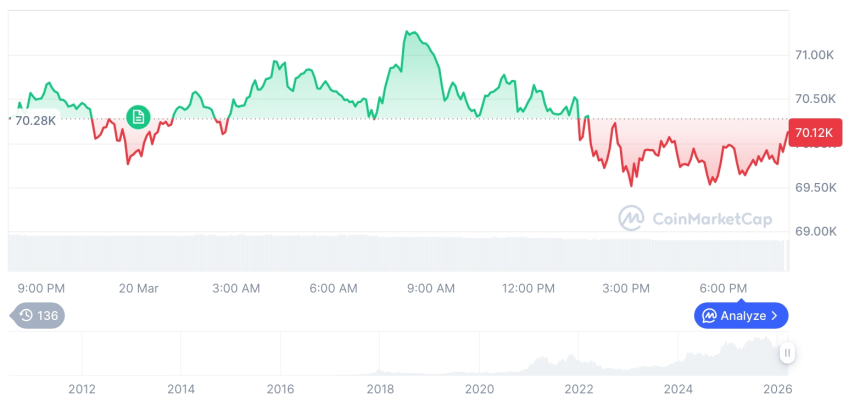Select 2022 on the overview timeline
The height and width of the screenshot is (401, 860).
579,389
